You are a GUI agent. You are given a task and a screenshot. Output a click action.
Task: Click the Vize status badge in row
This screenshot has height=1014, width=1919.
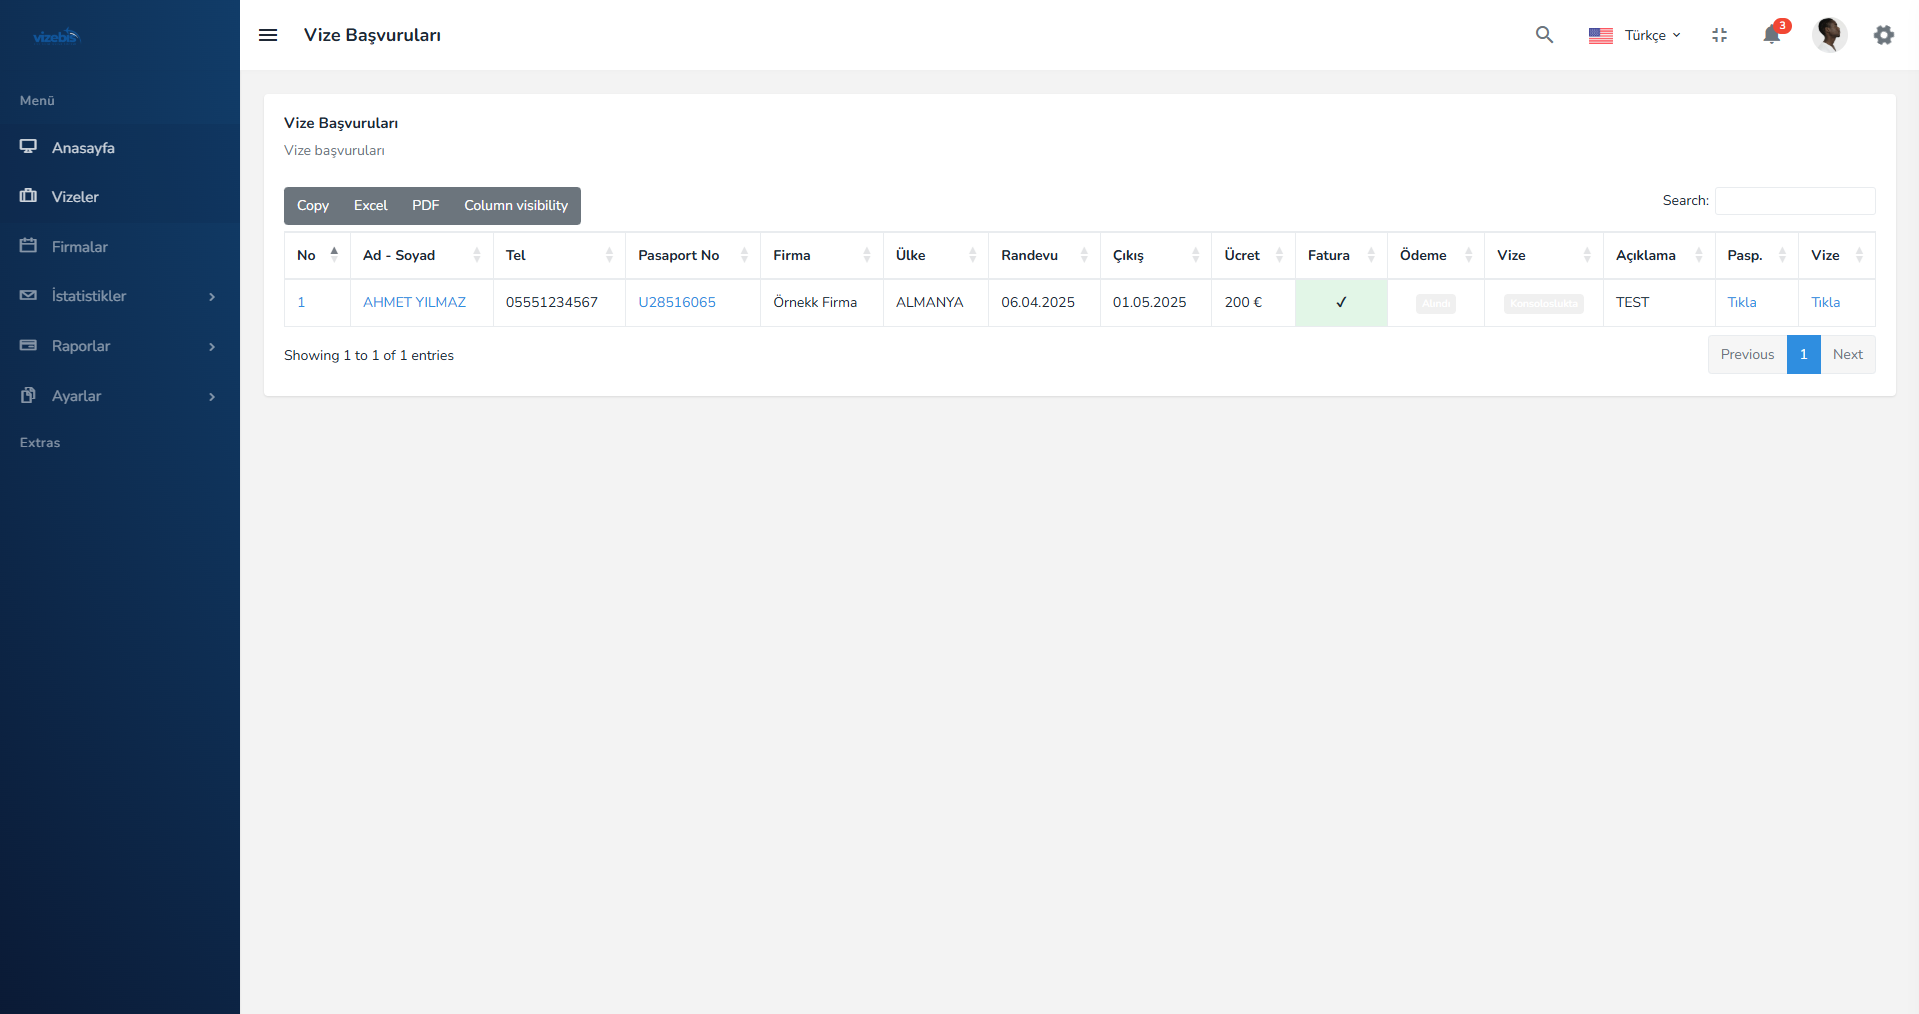point(1544,303)
